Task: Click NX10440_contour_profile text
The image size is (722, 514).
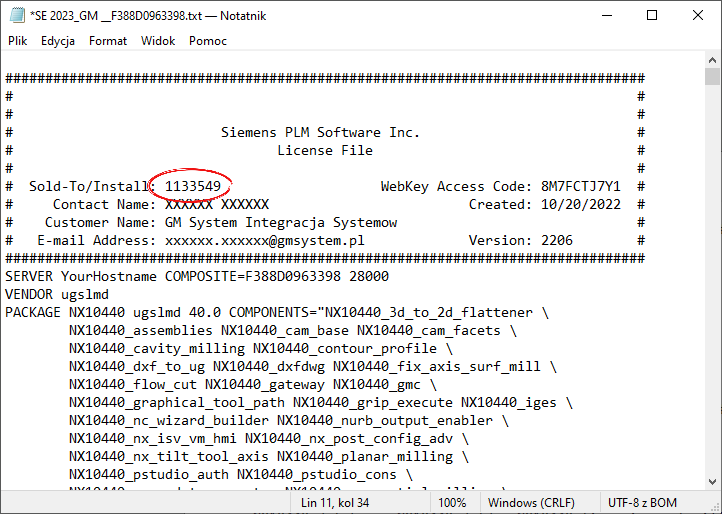Action: coord(345,349)
